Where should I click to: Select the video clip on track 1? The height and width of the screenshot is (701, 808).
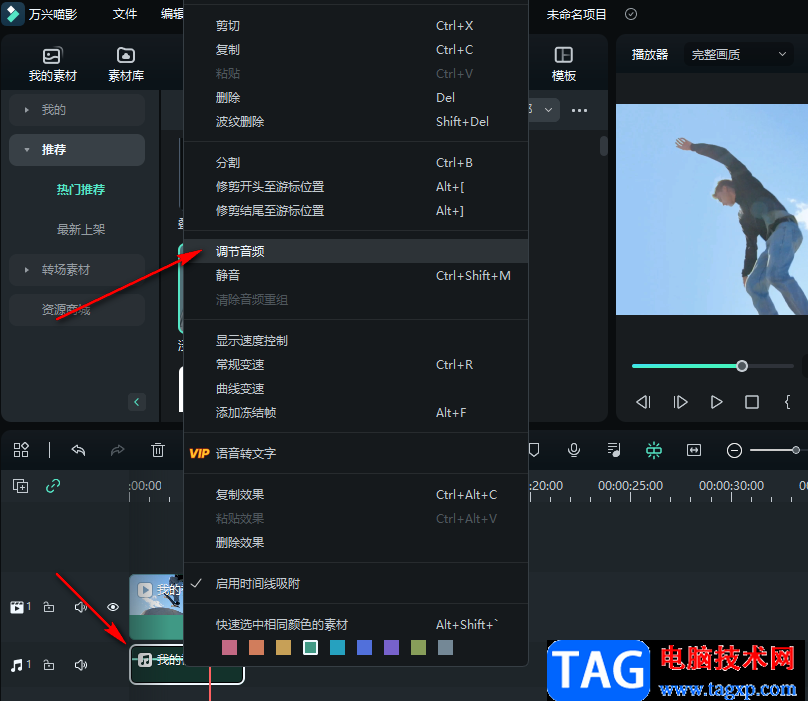coord(156,607)
